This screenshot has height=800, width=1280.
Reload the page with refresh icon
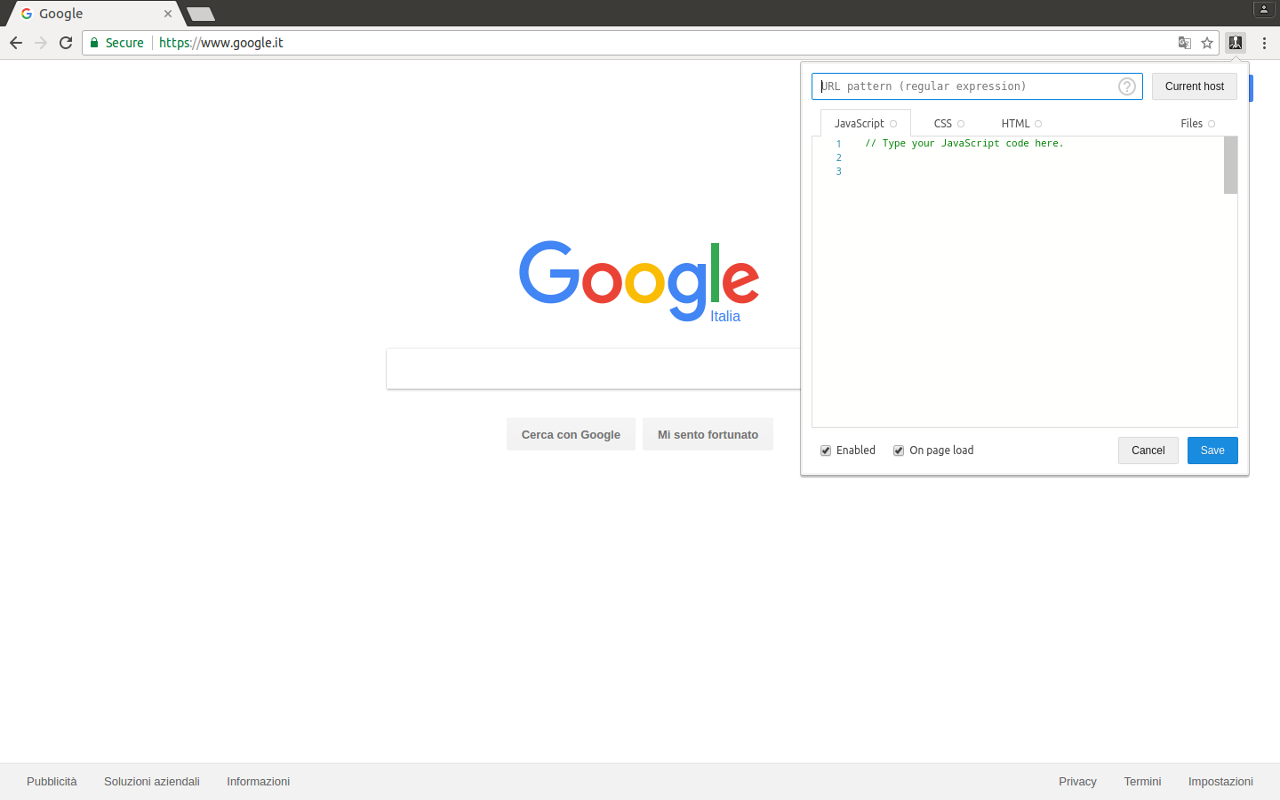(x=66, y=43)
